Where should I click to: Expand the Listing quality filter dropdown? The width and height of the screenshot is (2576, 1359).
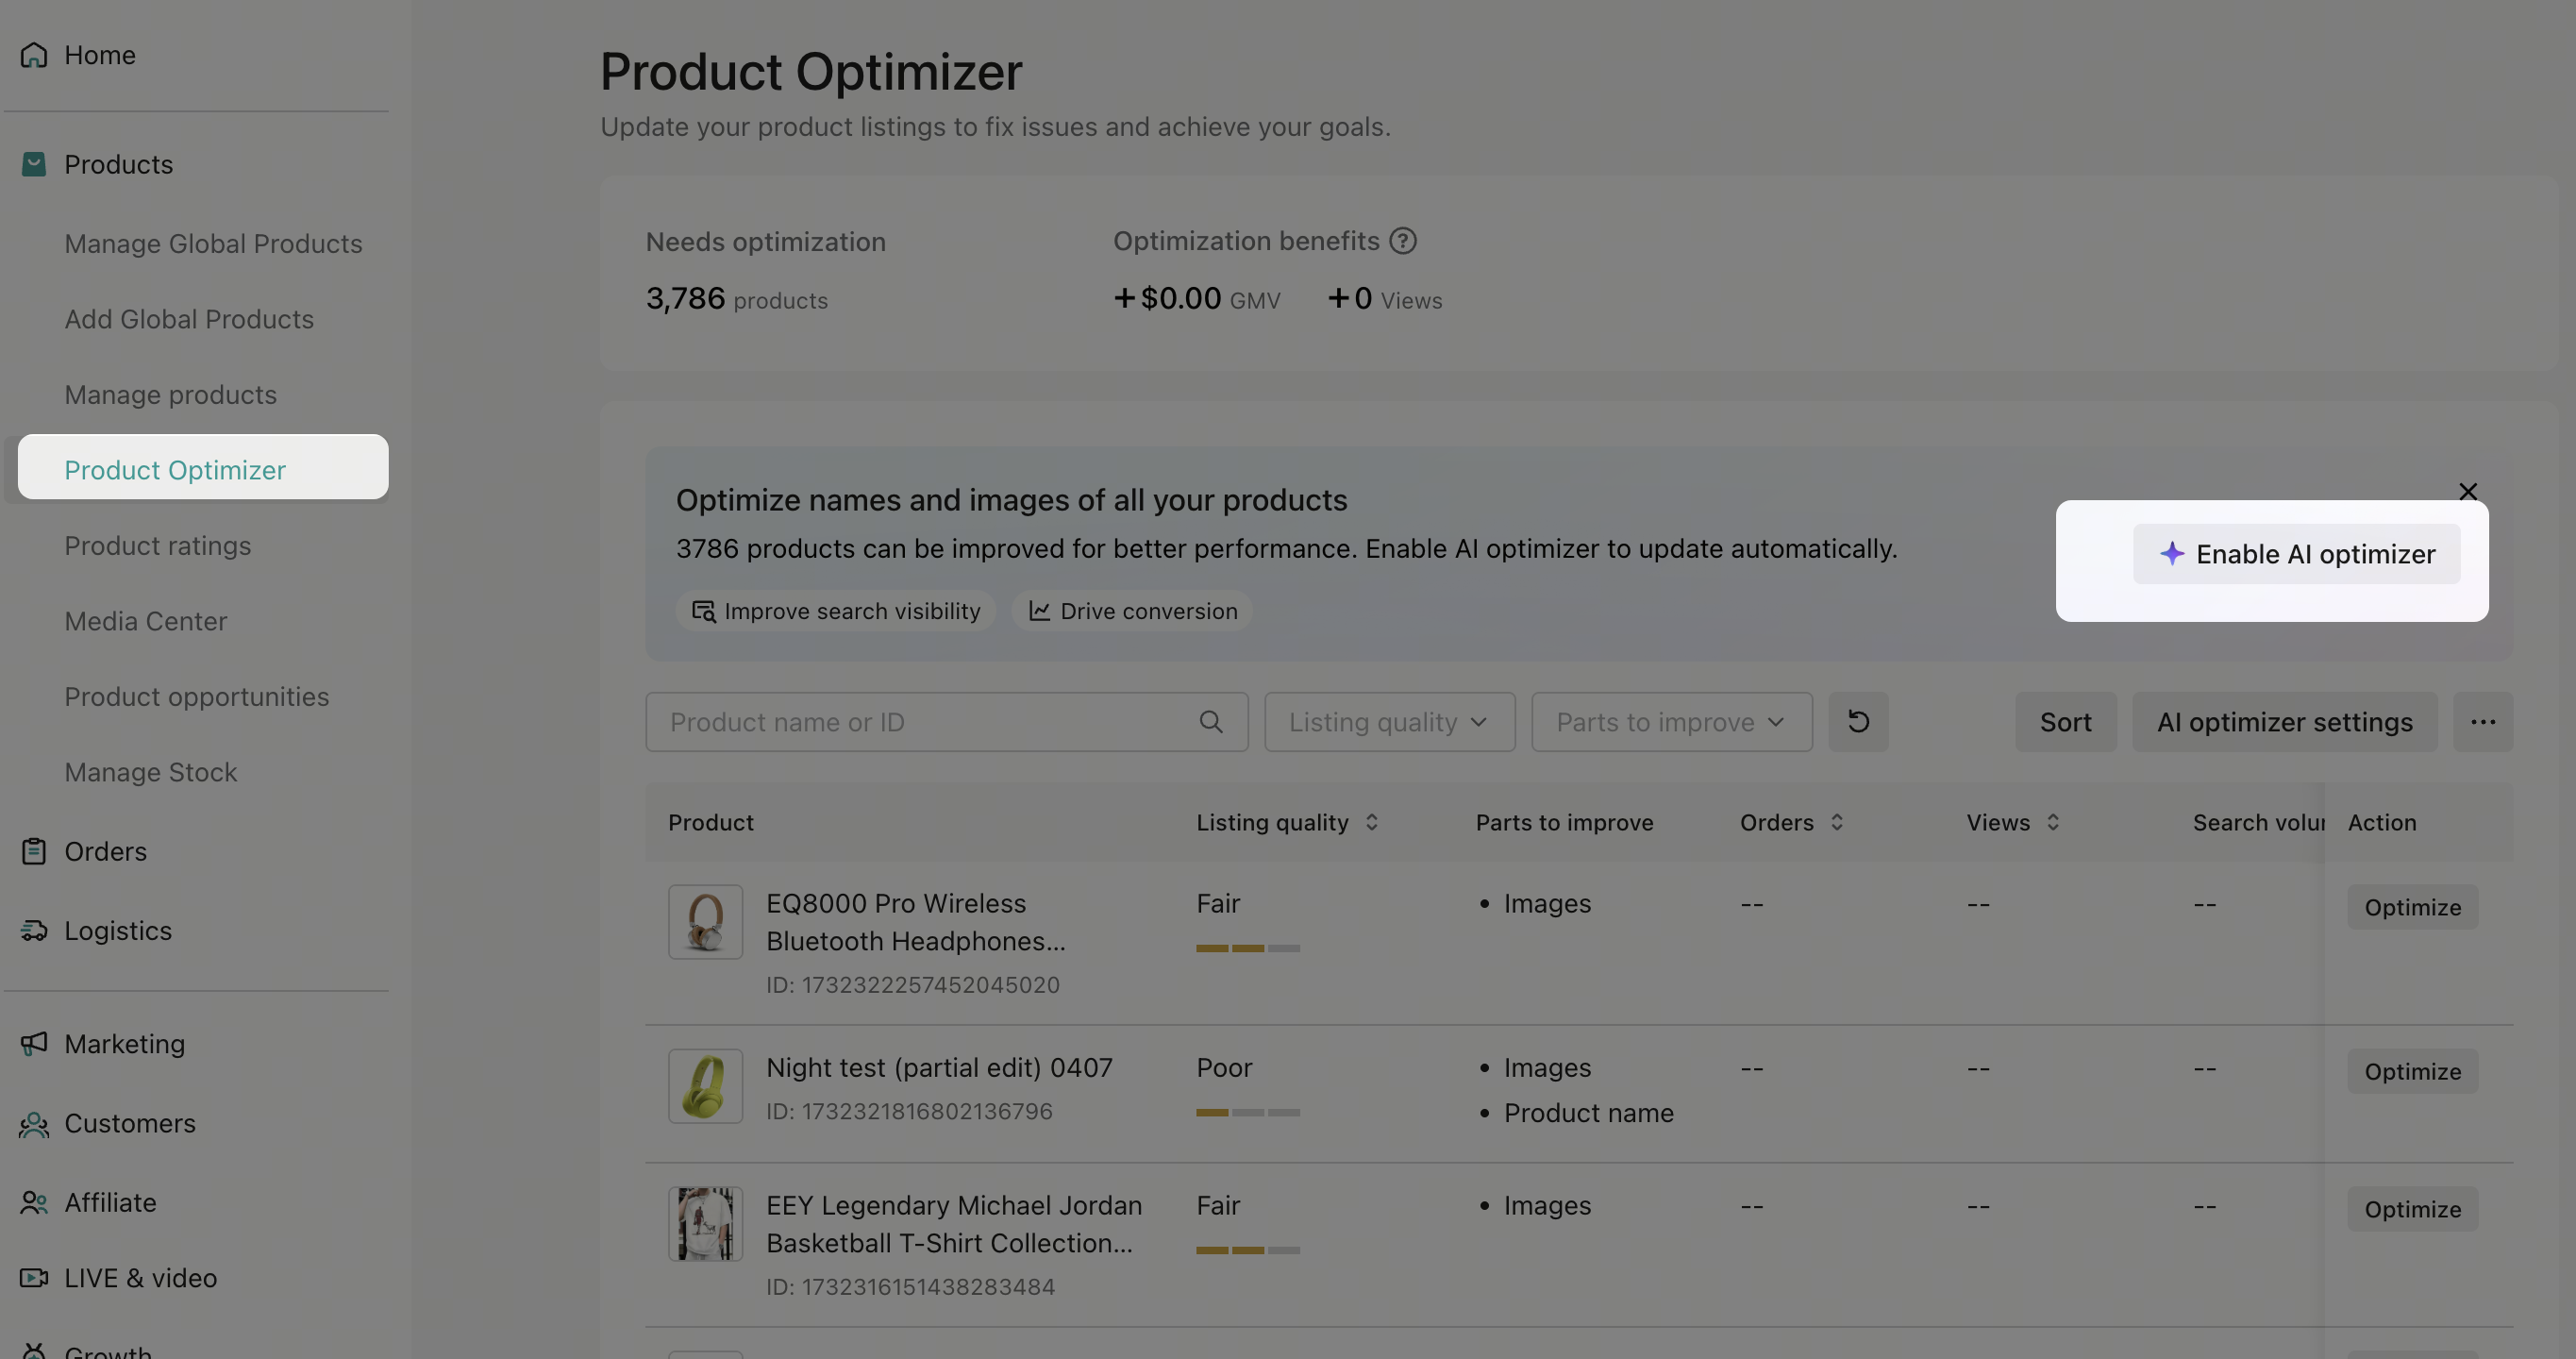click(1388, 722)
